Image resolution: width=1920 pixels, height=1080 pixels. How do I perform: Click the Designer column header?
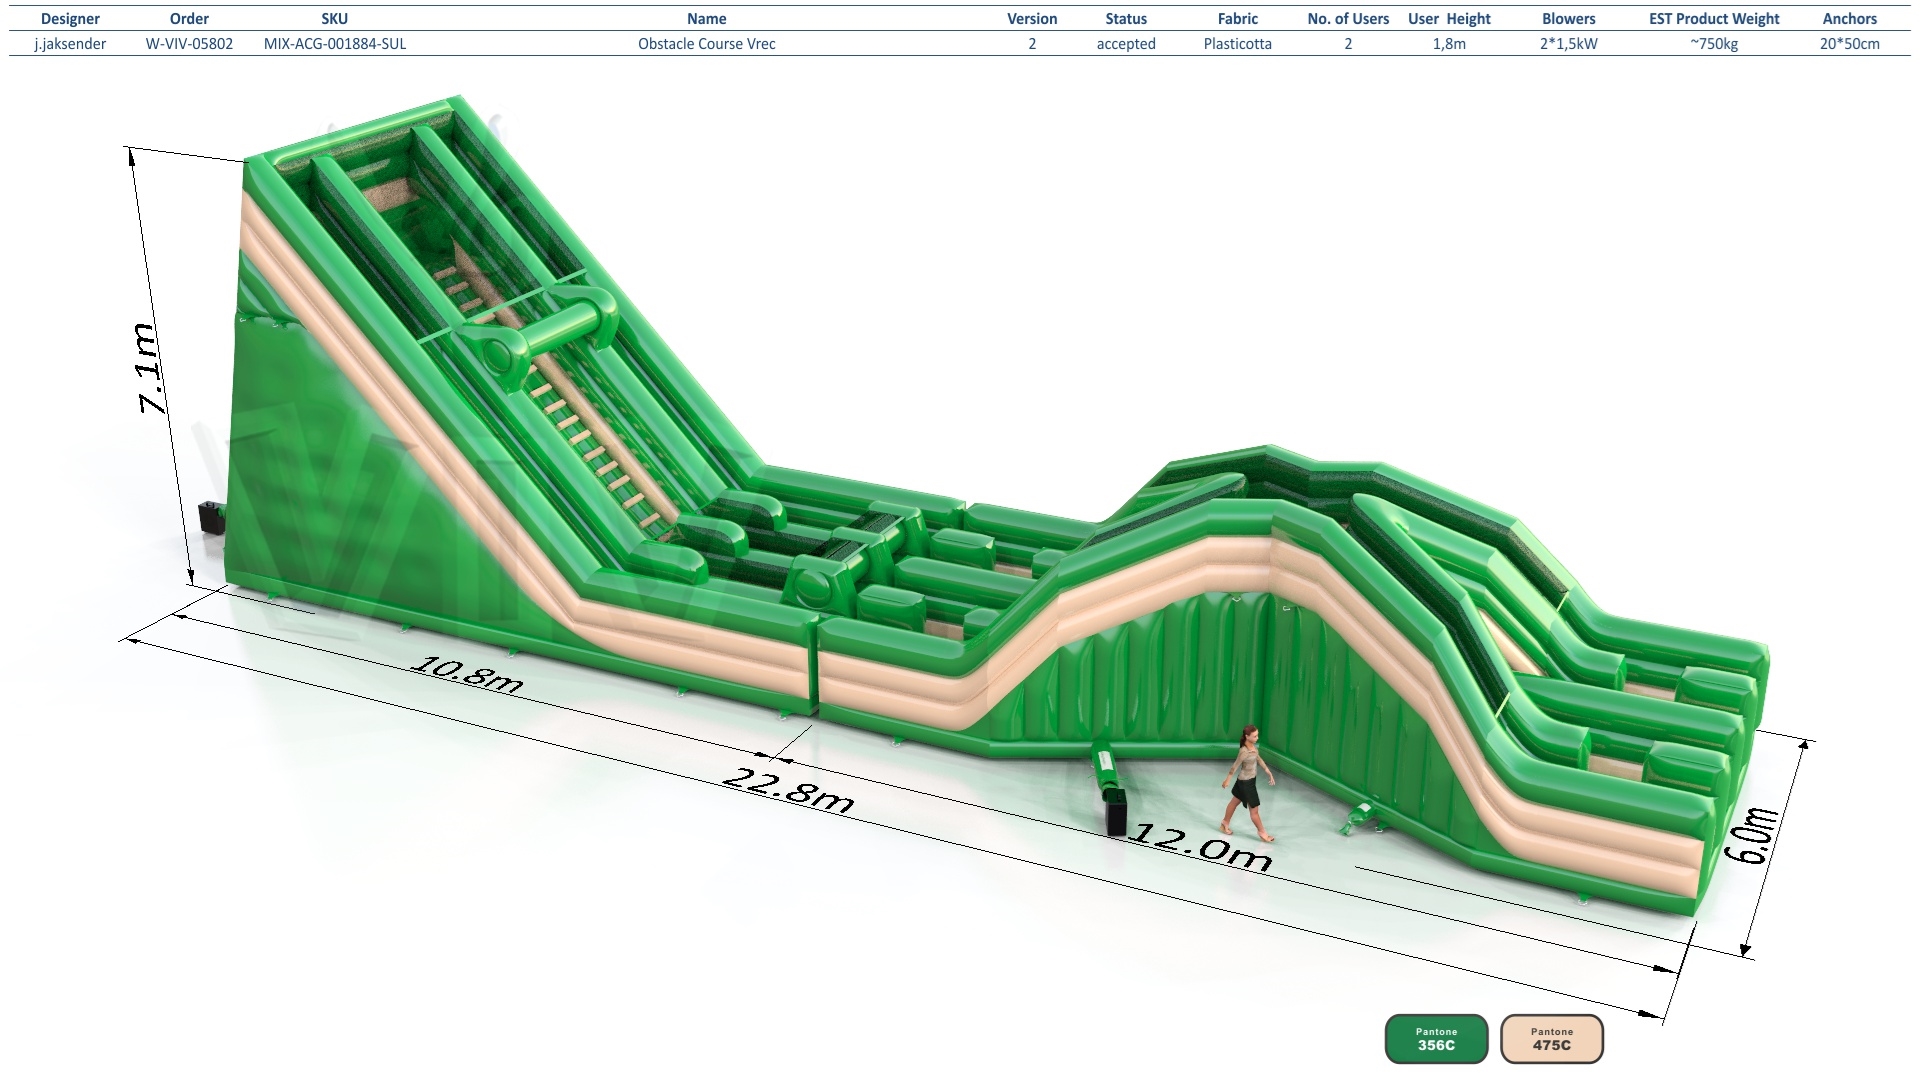point(70,19)
